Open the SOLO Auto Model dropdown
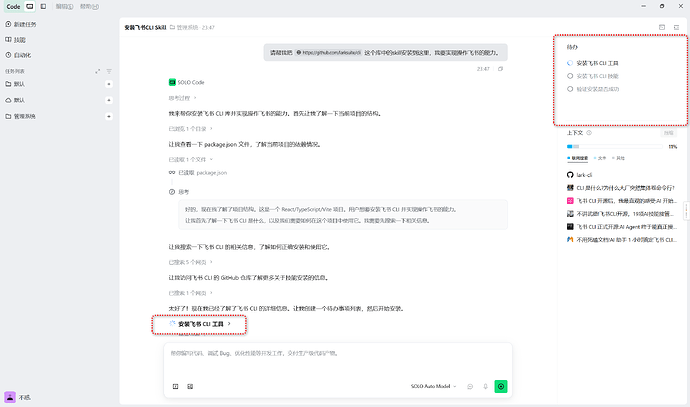Screen dimensions: 690x407 (x=433, y=386)
